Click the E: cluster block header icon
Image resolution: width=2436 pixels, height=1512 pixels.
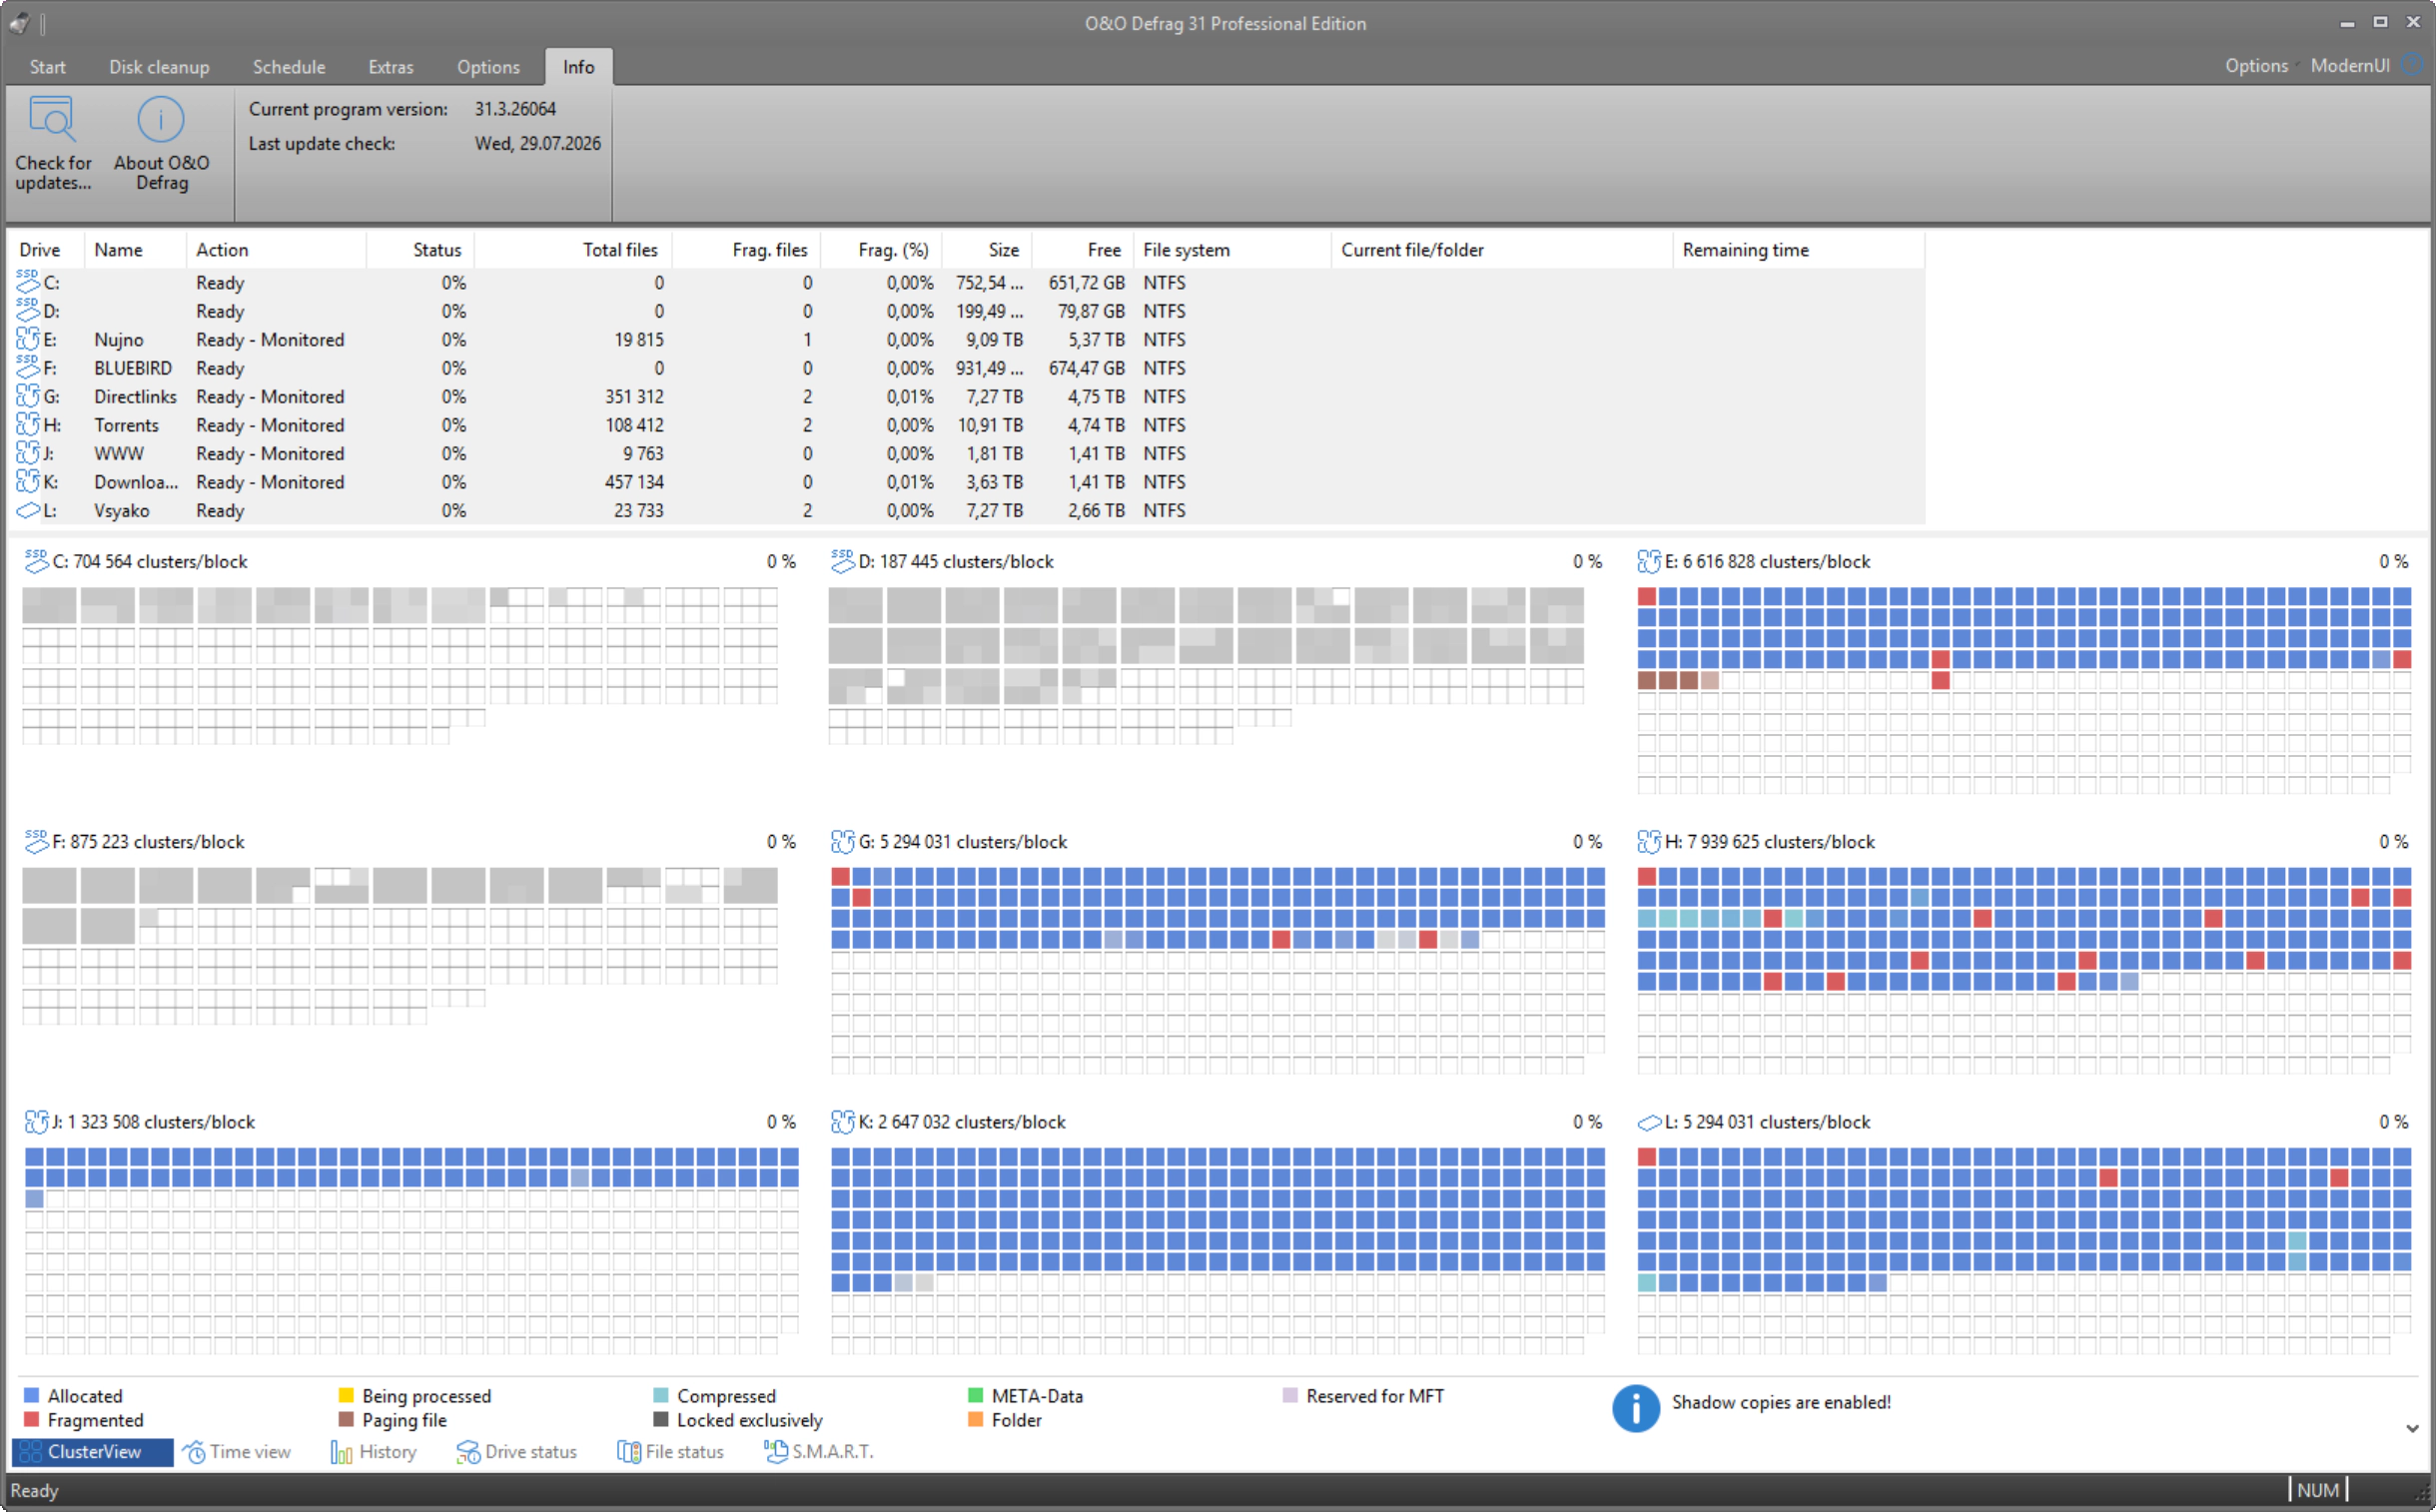pos(1649,561)
